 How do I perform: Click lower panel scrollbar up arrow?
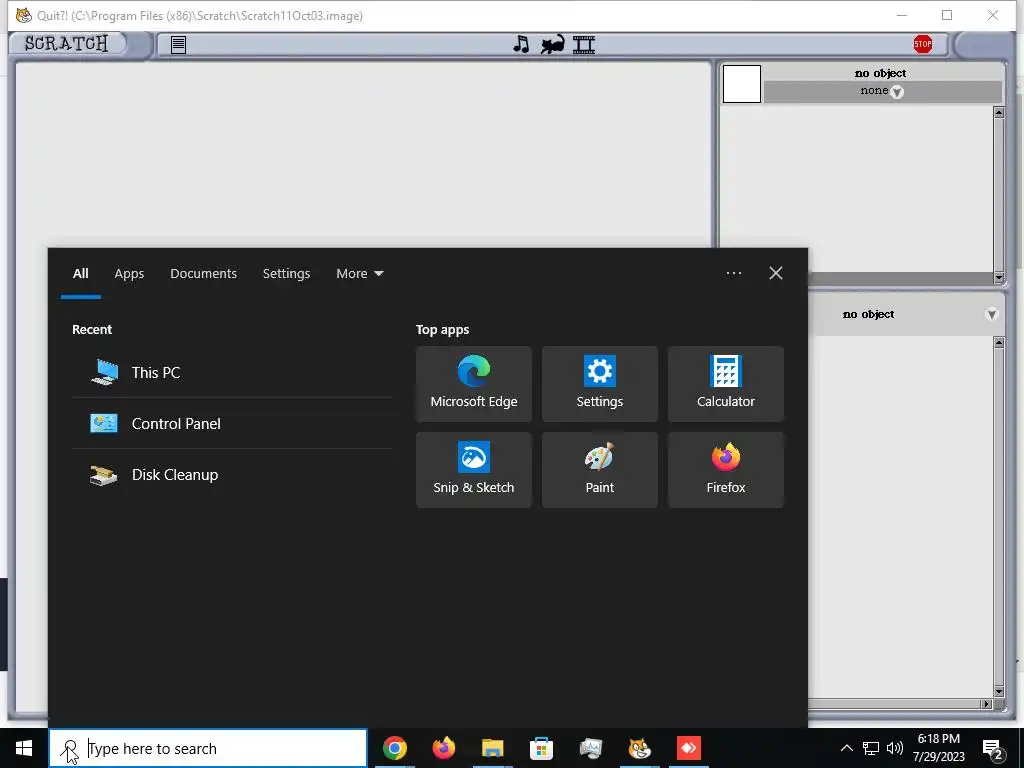(x=999, y=343)
